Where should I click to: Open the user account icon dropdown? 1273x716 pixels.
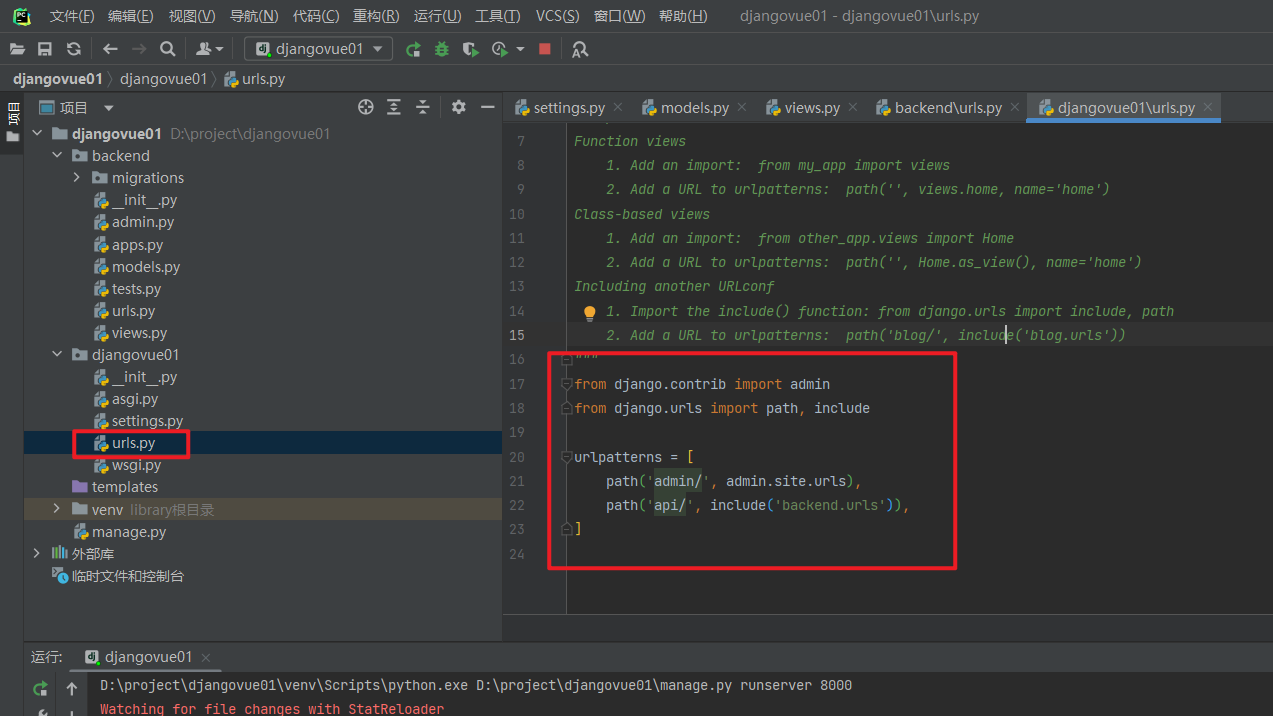click(x=209, y=49)
